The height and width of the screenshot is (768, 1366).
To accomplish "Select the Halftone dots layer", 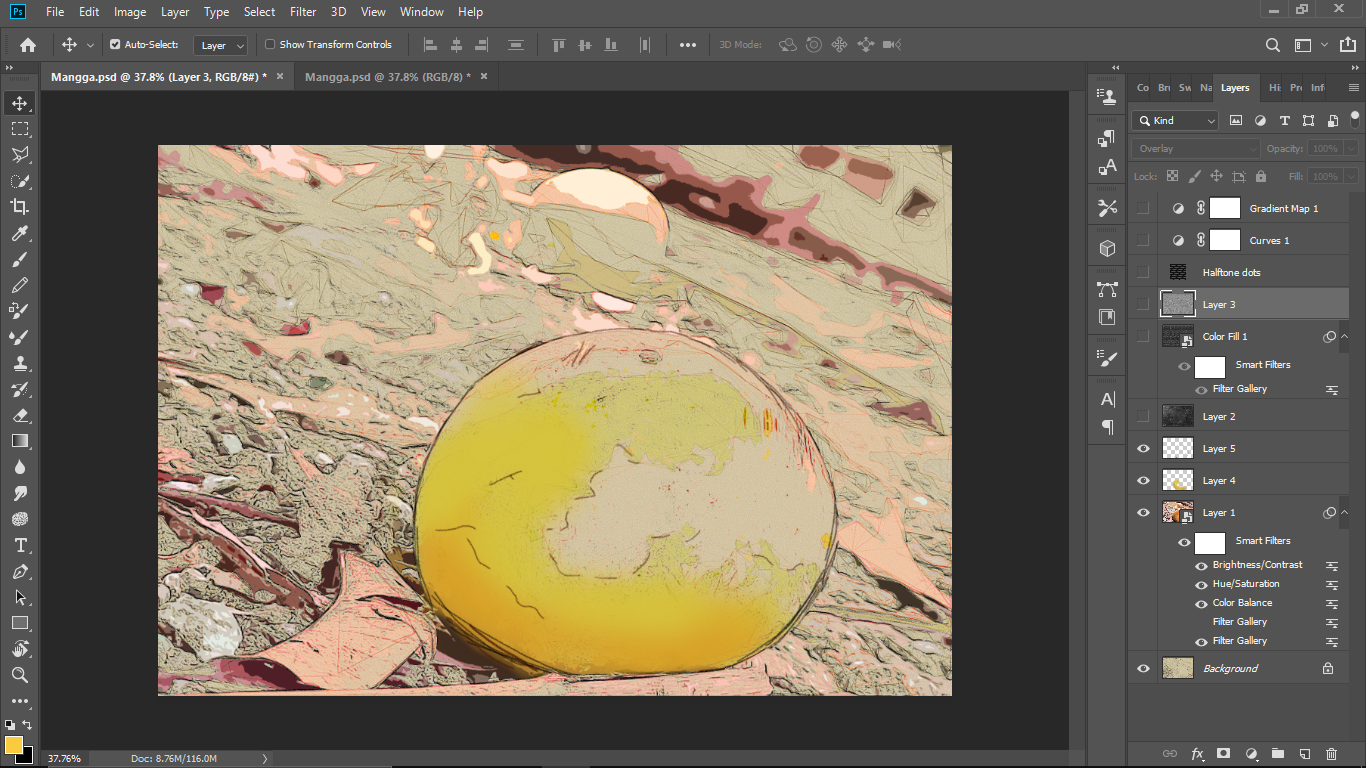I will 1231,272.
